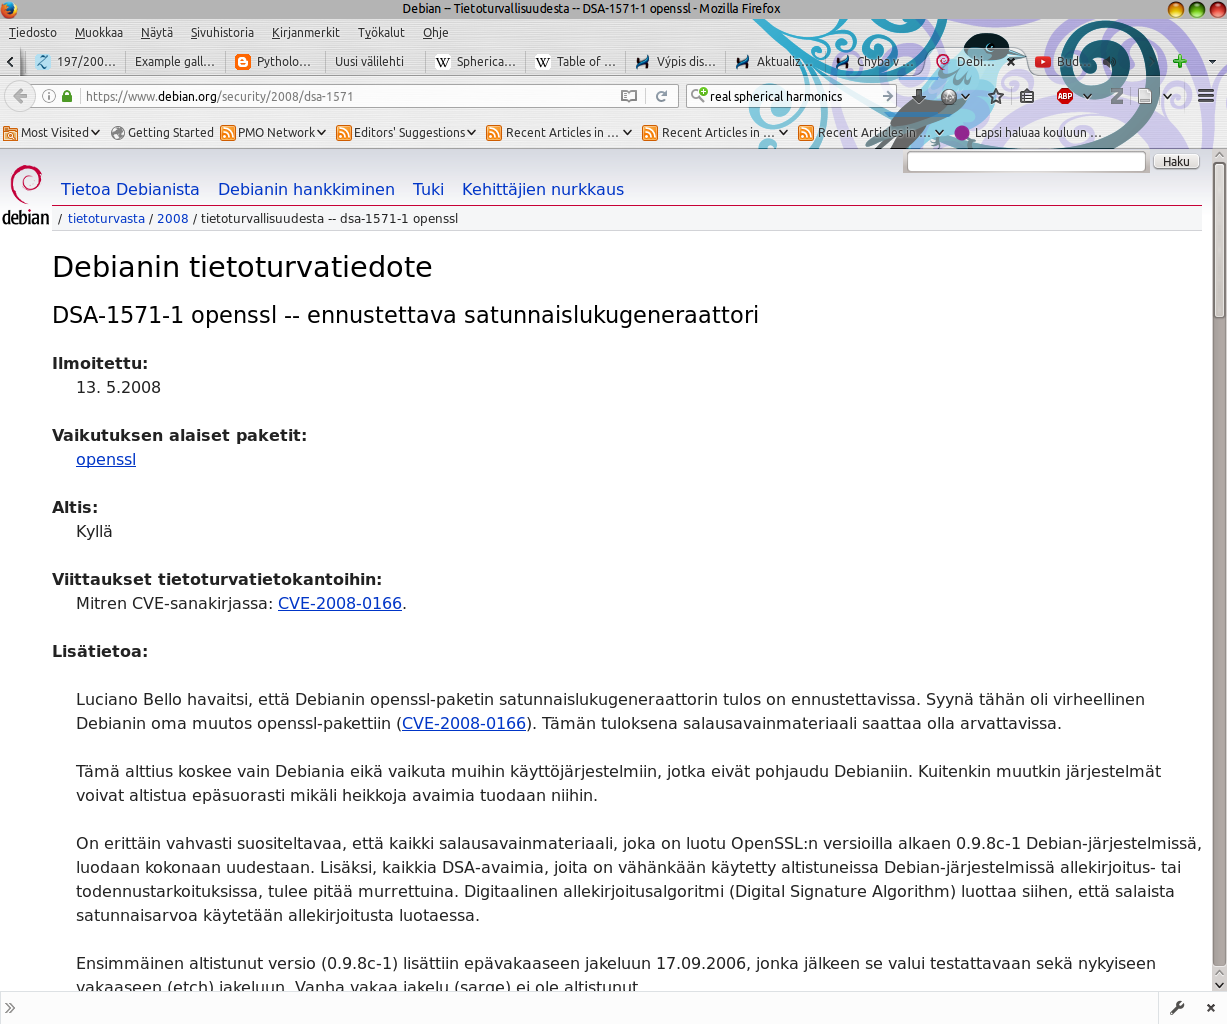Open the Firefox hamburger menu
This screenshot has height=1024, width=1227.
1205,96
